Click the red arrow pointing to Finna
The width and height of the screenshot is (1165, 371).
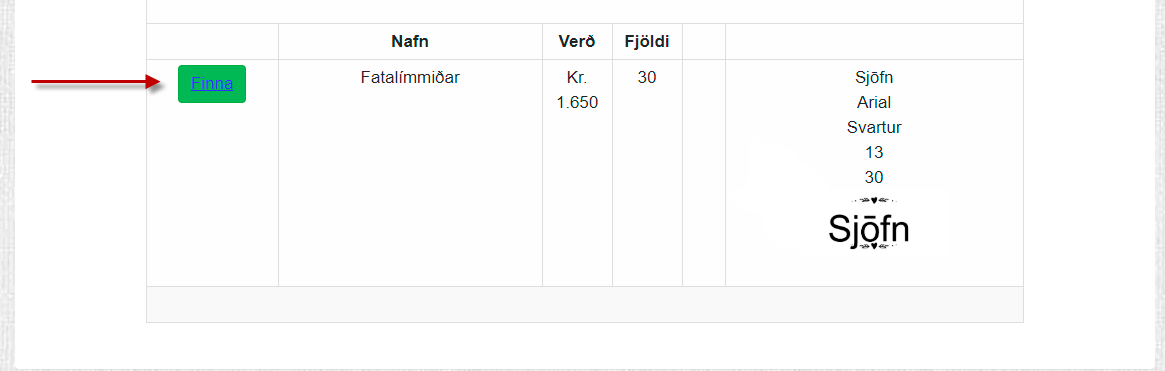click(97, 83)
